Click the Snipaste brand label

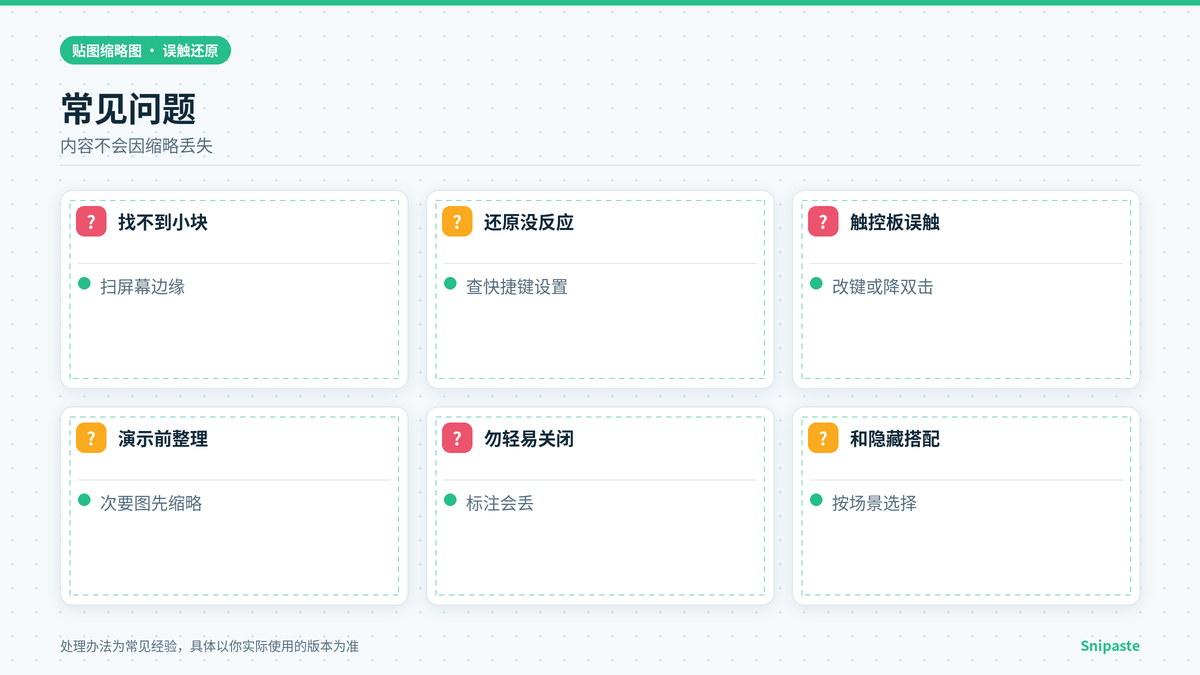tap(1110, 646)
